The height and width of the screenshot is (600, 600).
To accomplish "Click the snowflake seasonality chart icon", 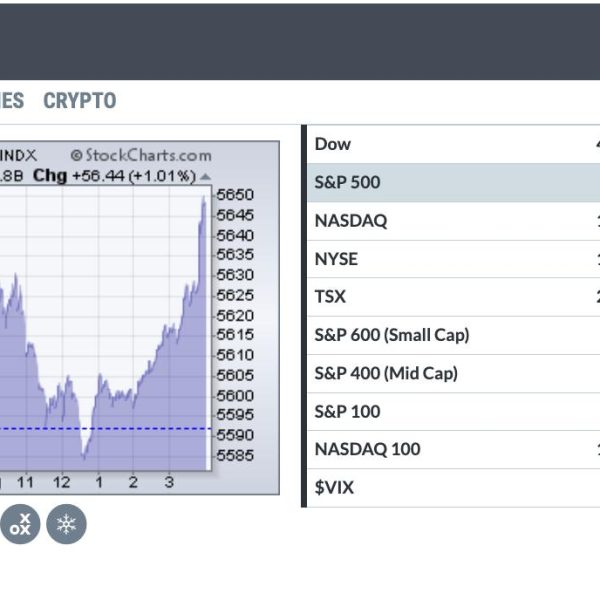I will point(66,524).
